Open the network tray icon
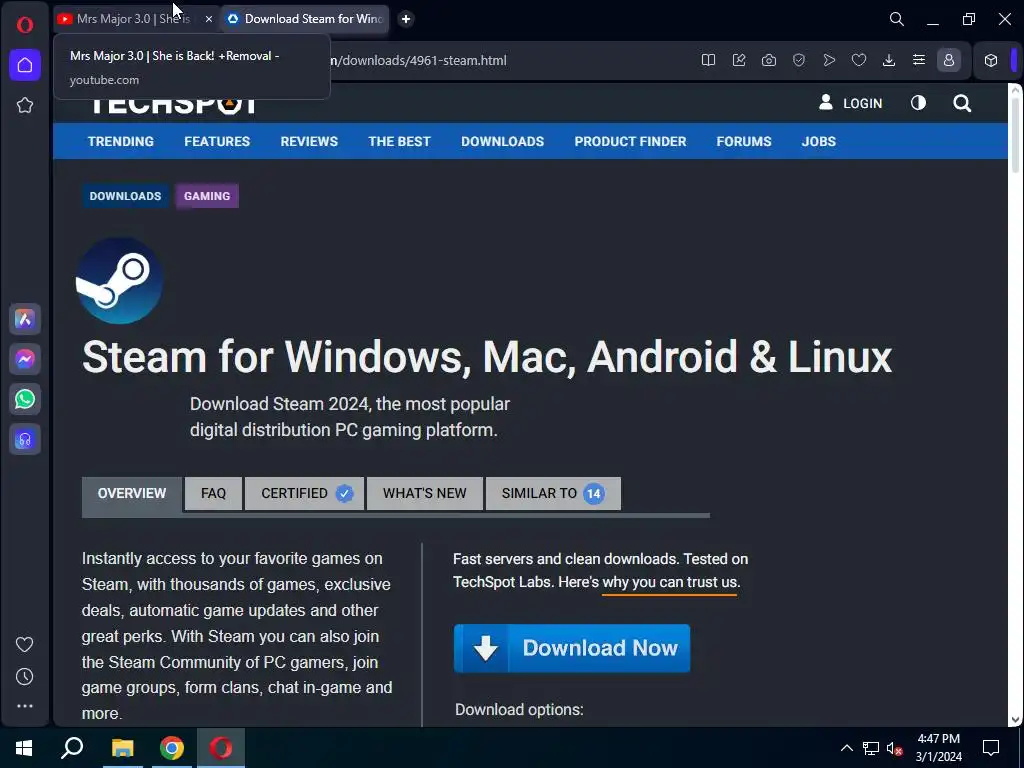1024x768 pixels. 871,748
